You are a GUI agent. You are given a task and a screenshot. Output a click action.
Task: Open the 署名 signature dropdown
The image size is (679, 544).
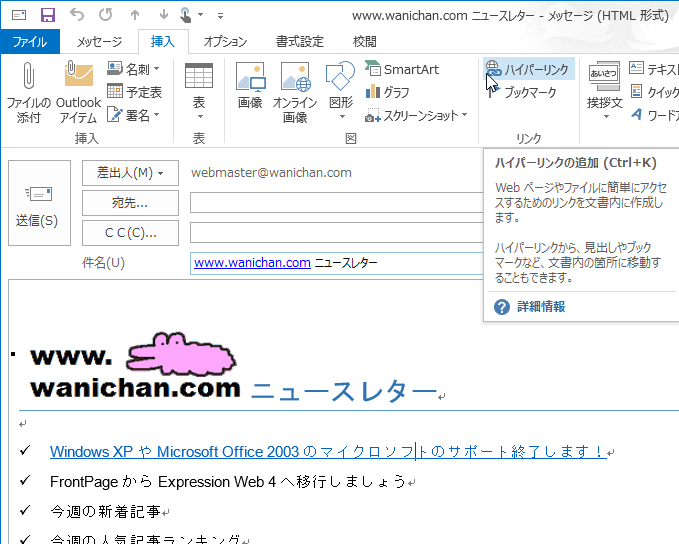point(134,115)
